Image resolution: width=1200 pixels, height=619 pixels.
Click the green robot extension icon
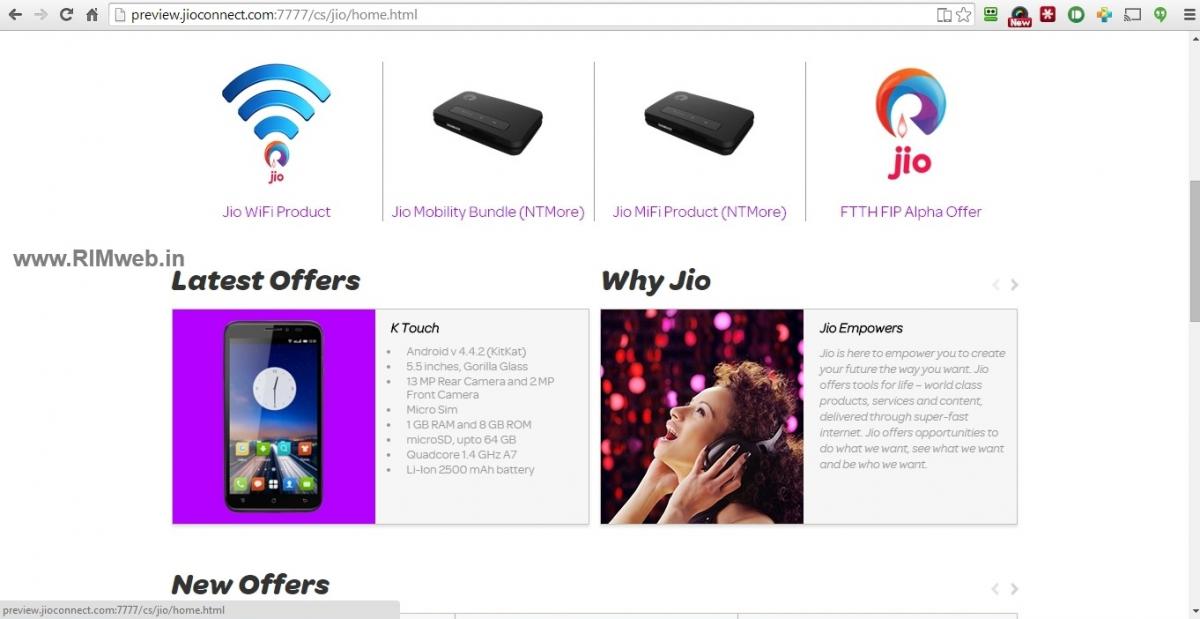[991, 15]
